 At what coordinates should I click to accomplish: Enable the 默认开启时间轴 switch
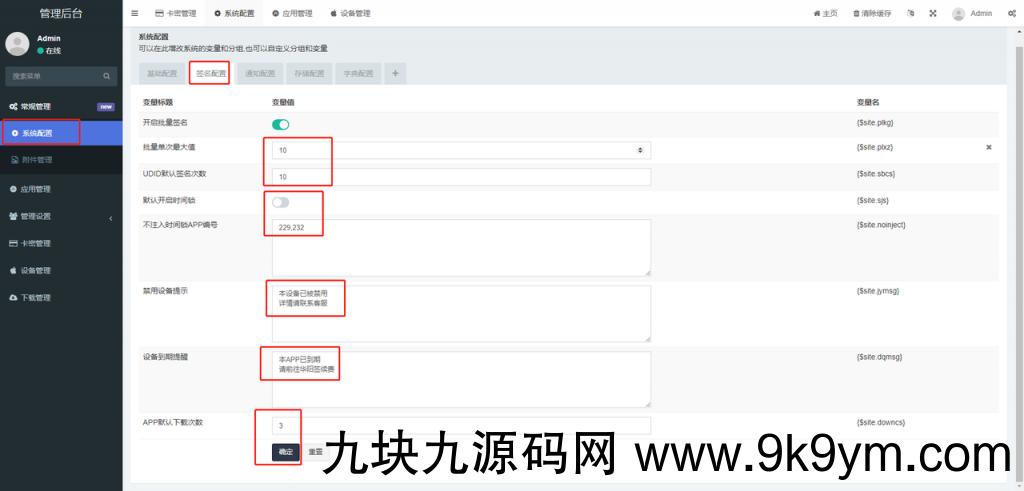coord(280,202)
